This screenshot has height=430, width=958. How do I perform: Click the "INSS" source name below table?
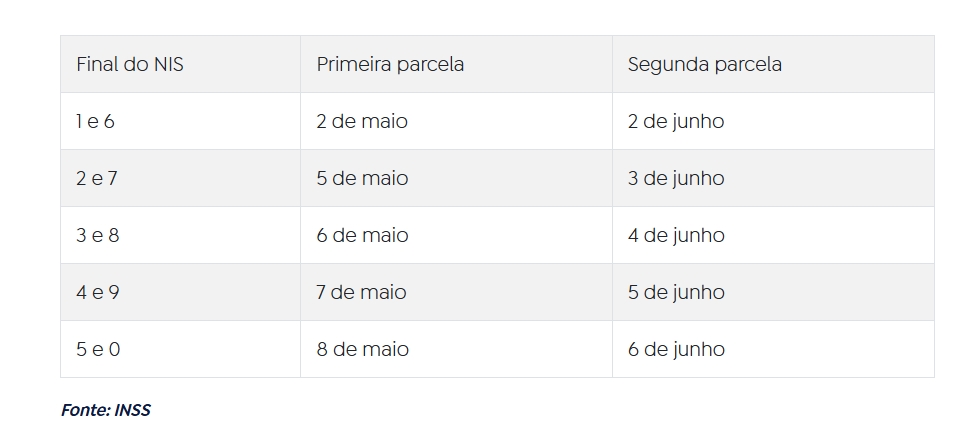(132, 410)
